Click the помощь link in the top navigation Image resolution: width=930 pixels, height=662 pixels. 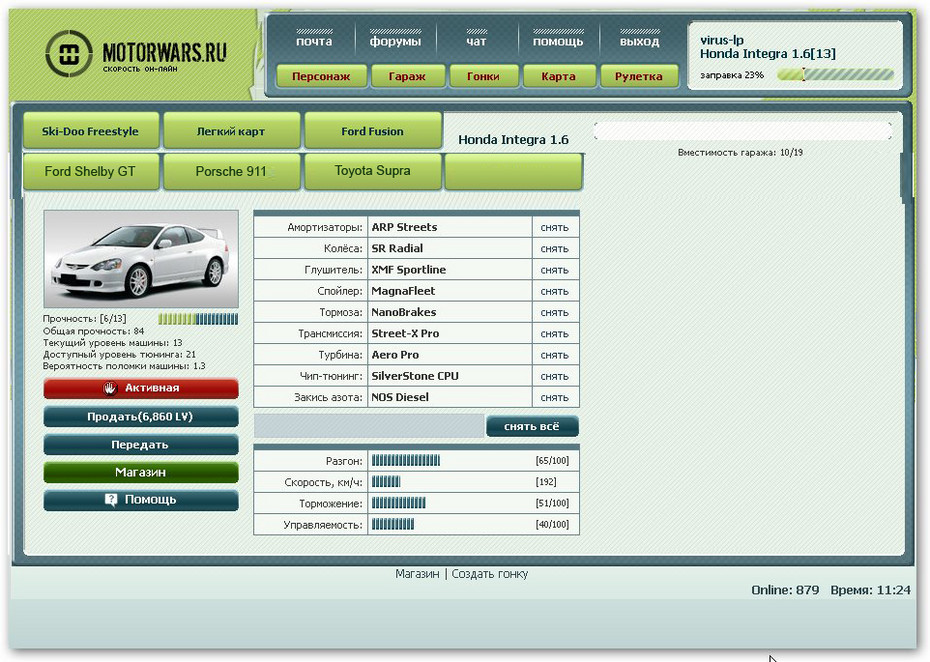pyautogui.click(x=558, y=42)
